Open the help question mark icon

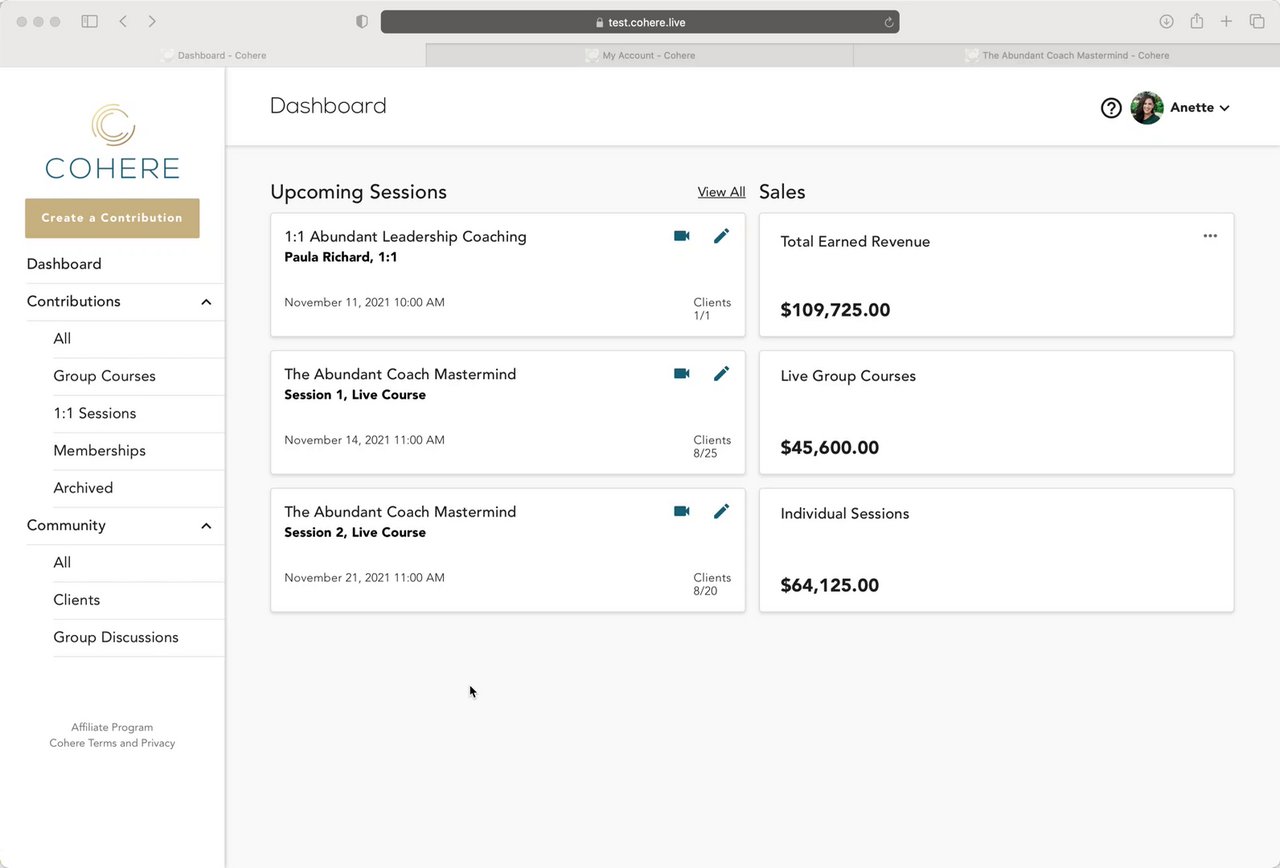(1111, 108)
